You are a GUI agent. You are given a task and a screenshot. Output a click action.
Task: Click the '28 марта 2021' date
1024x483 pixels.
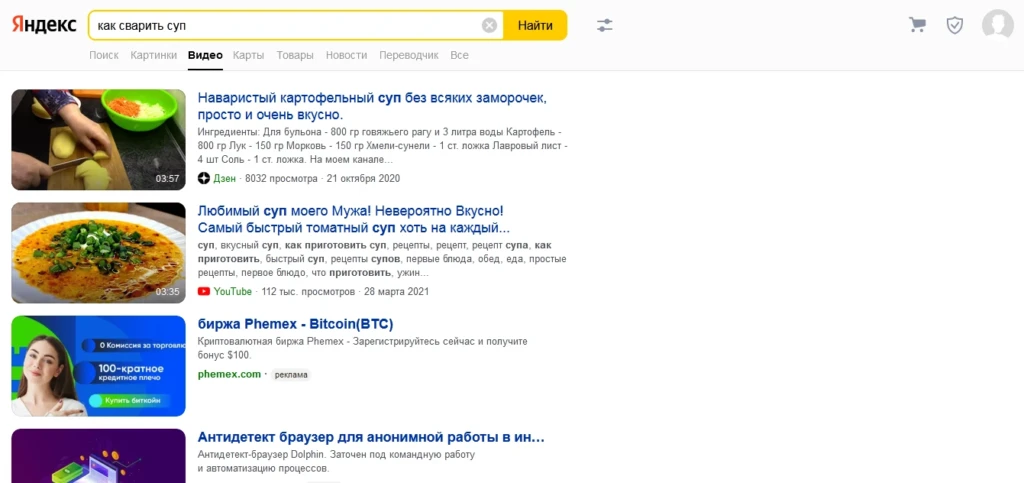tap(396, 292)
